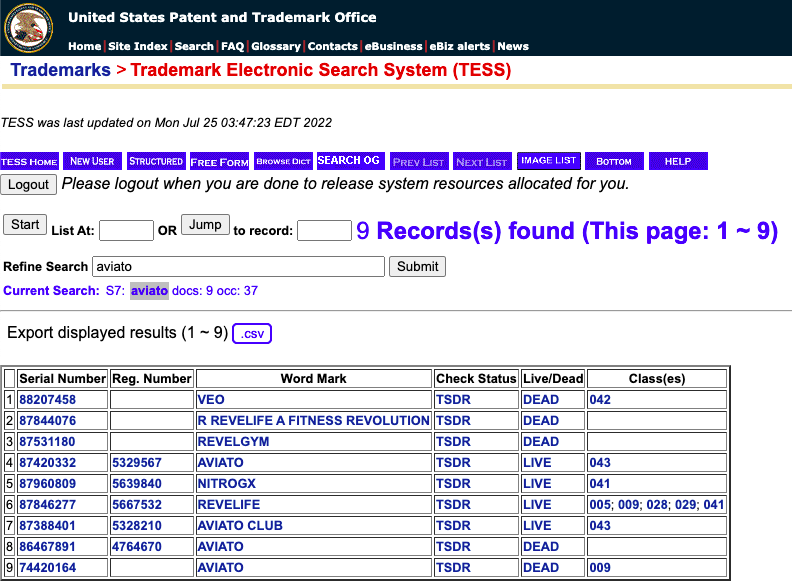Open the eBusiness nav link
This screenshot has width=792, height=587.
(393, 46)
